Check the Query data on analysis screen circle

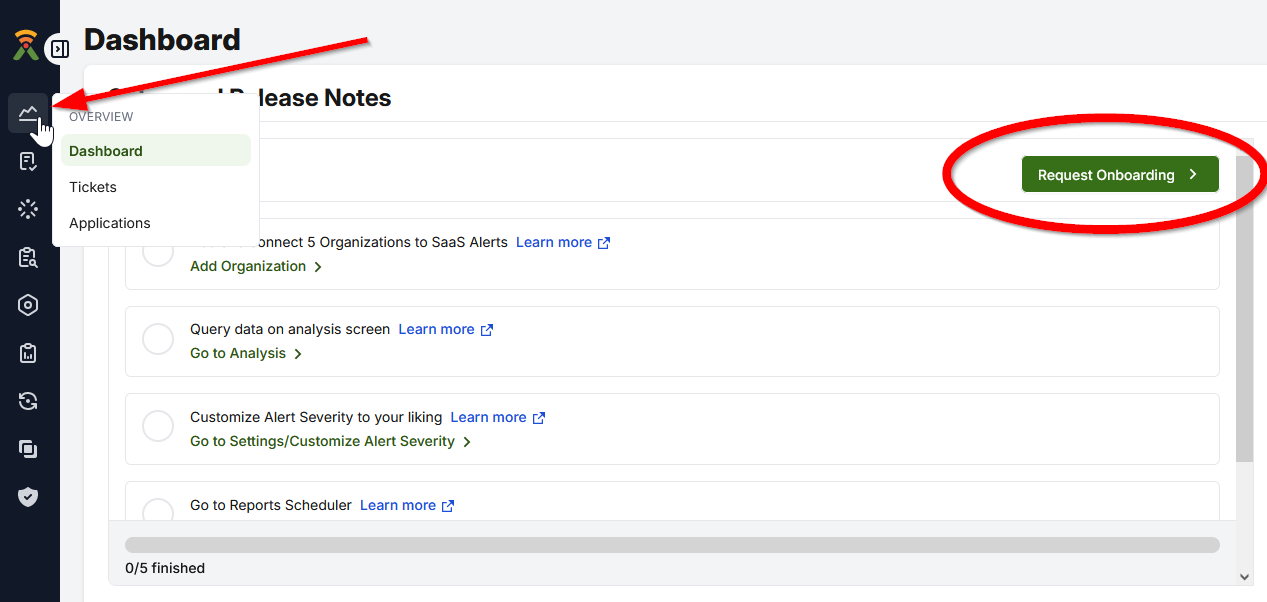157,339
